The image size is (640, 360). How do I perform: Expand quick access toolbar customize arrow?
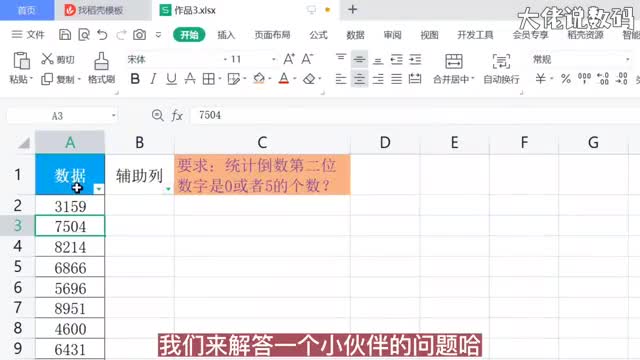point(158,35)
